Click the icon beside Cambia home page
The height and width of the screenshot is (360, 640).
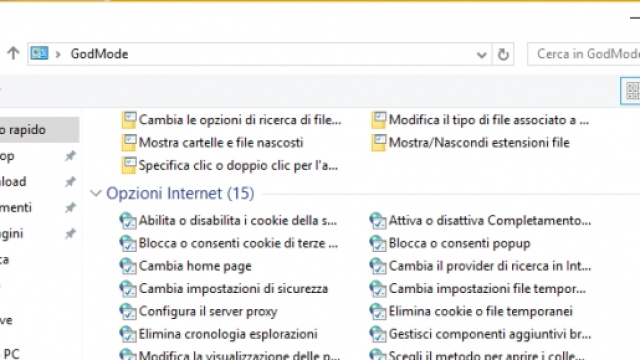(128, 266)
